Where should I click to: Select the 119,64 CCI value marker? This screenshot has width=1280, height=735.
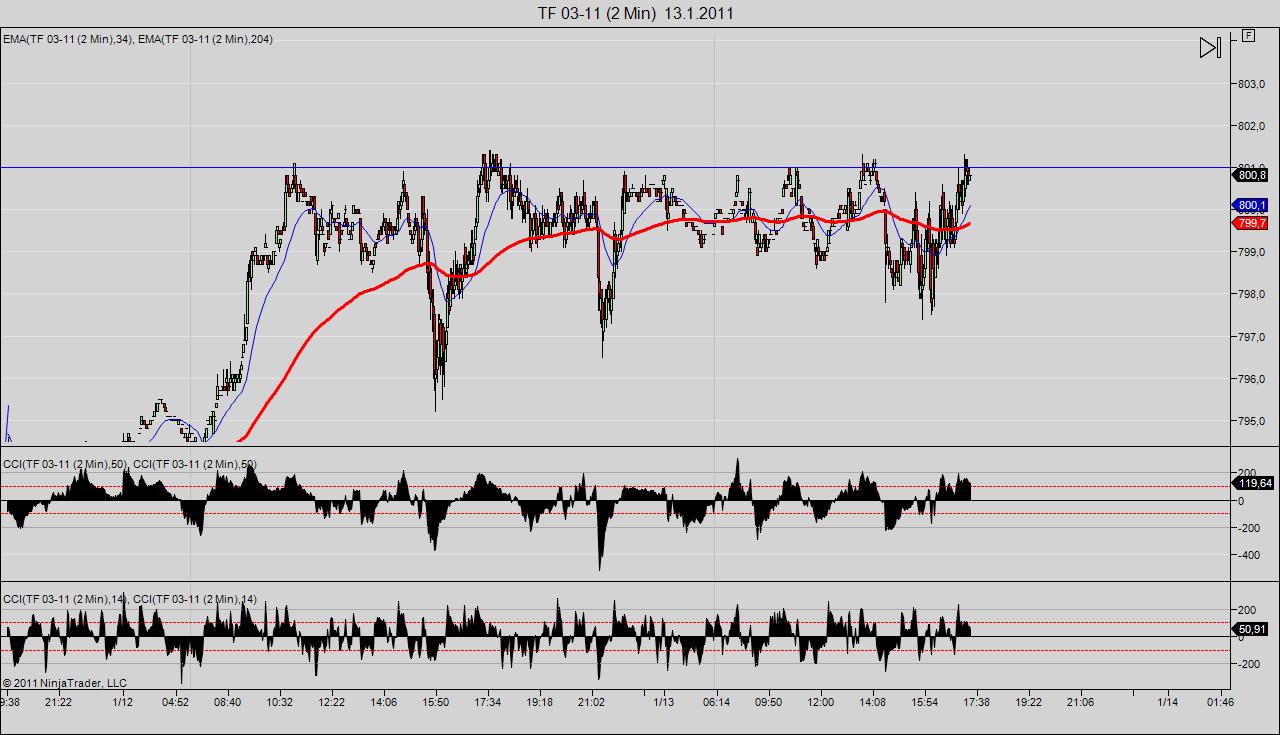(1254, 483)
